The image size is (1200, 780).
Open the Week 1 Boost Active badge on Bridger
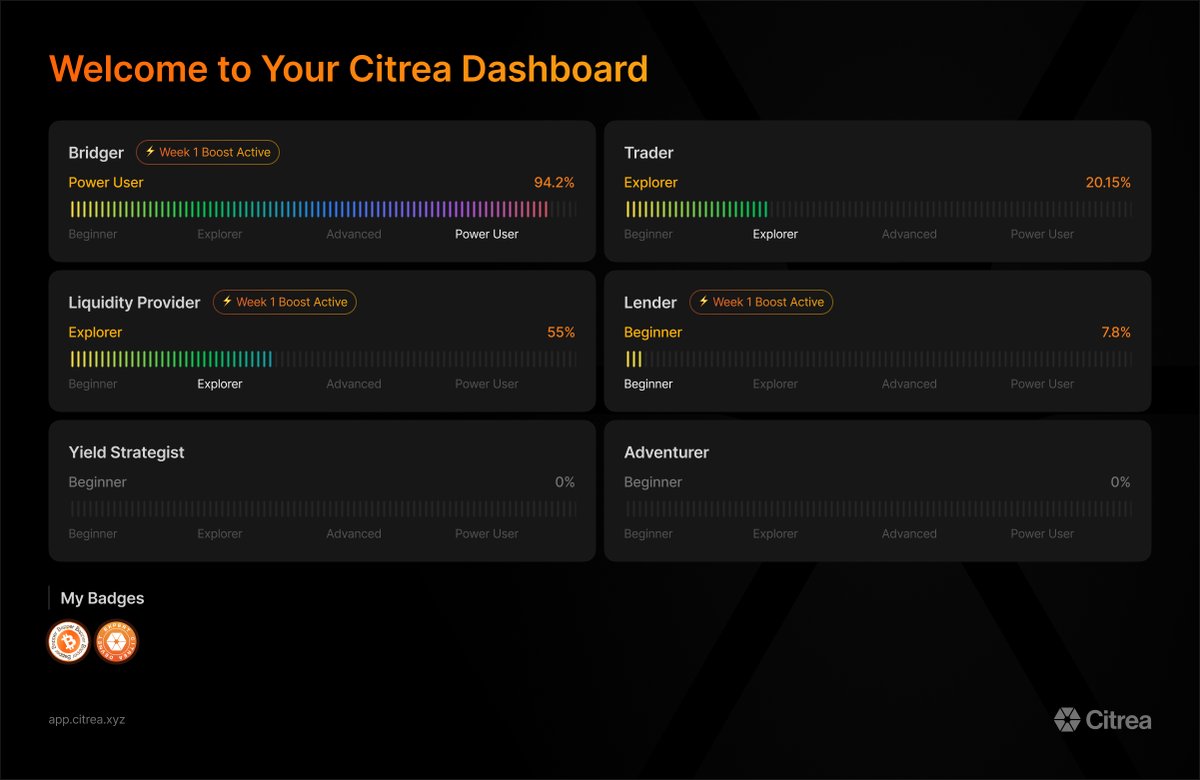click(x=208, y=152)
